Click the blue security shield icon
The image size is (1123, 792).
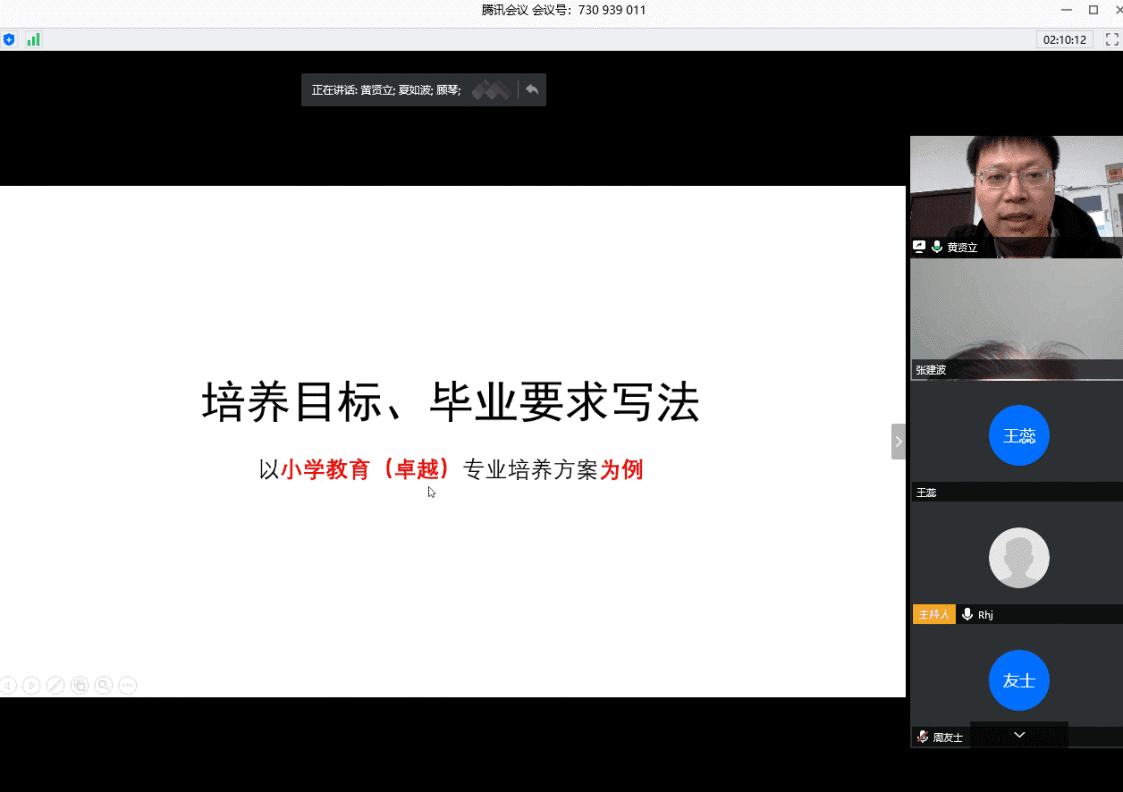[10, 40]
